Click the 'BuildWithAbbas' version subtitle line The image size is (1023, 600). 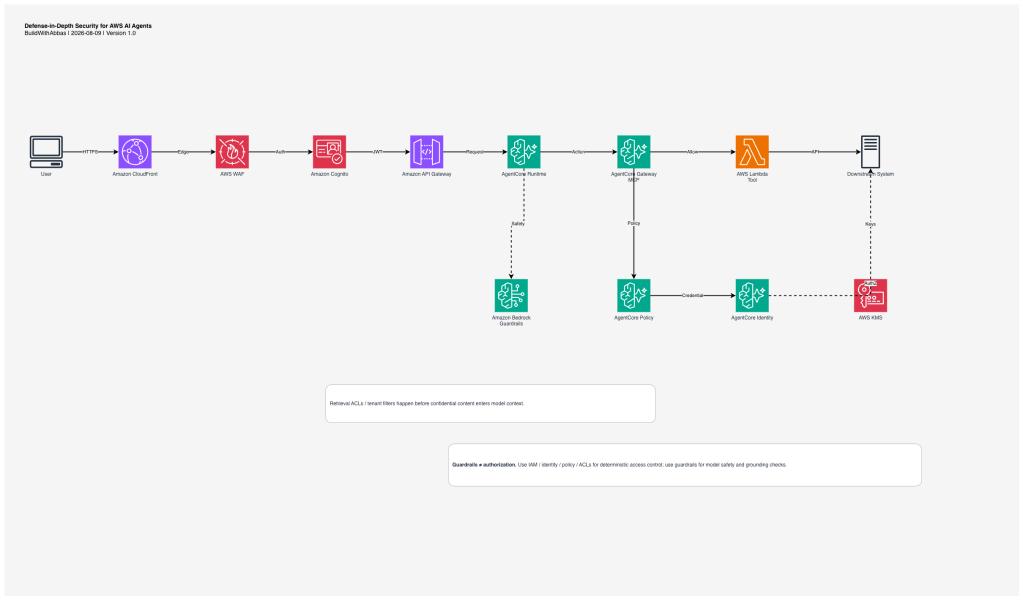pos(80,33)
